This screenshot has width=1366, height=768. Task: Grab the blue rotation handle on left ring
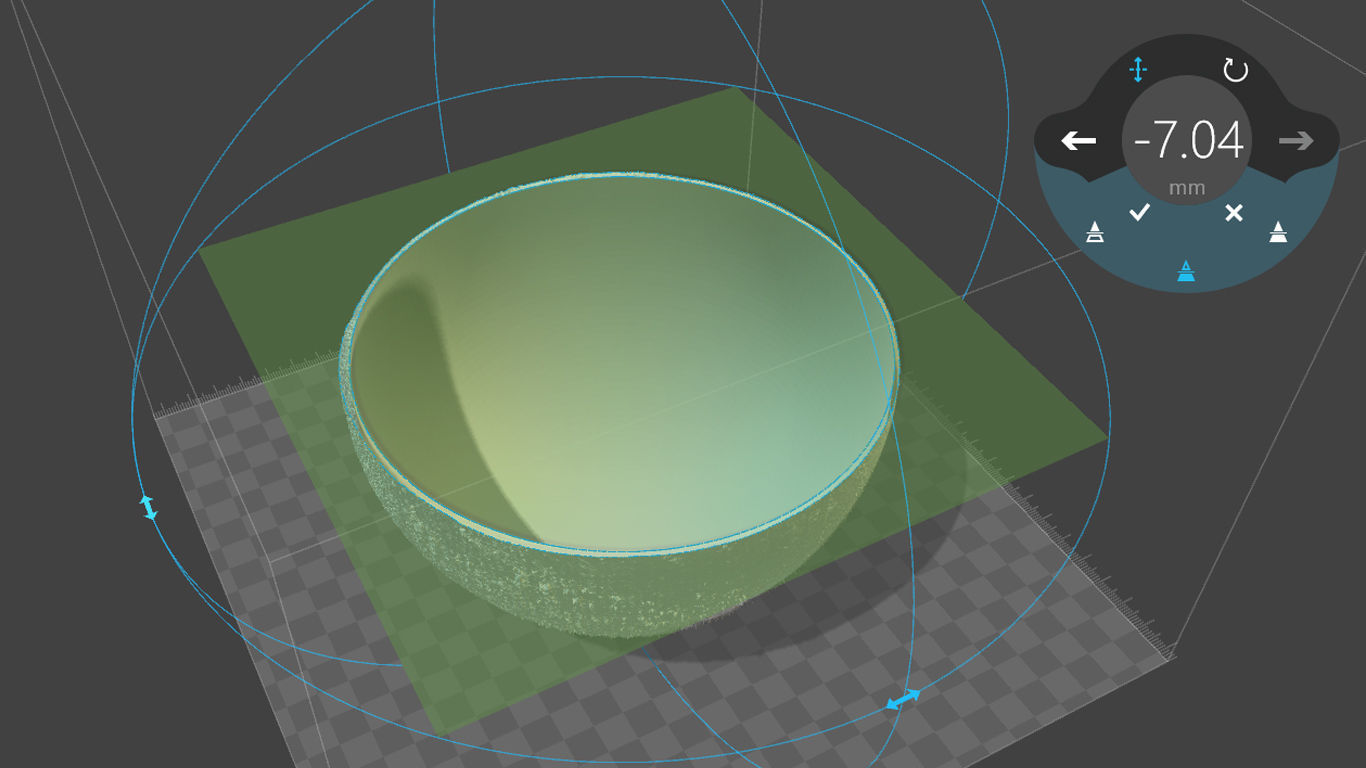[149, 507]
